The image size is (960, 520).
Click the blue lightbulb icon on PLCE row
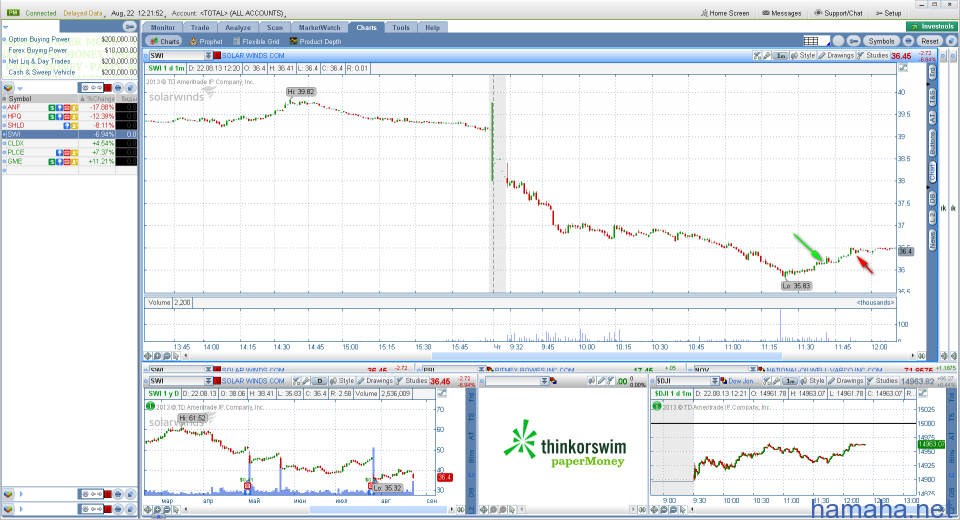pyautogui.click(x=59, y=153)
